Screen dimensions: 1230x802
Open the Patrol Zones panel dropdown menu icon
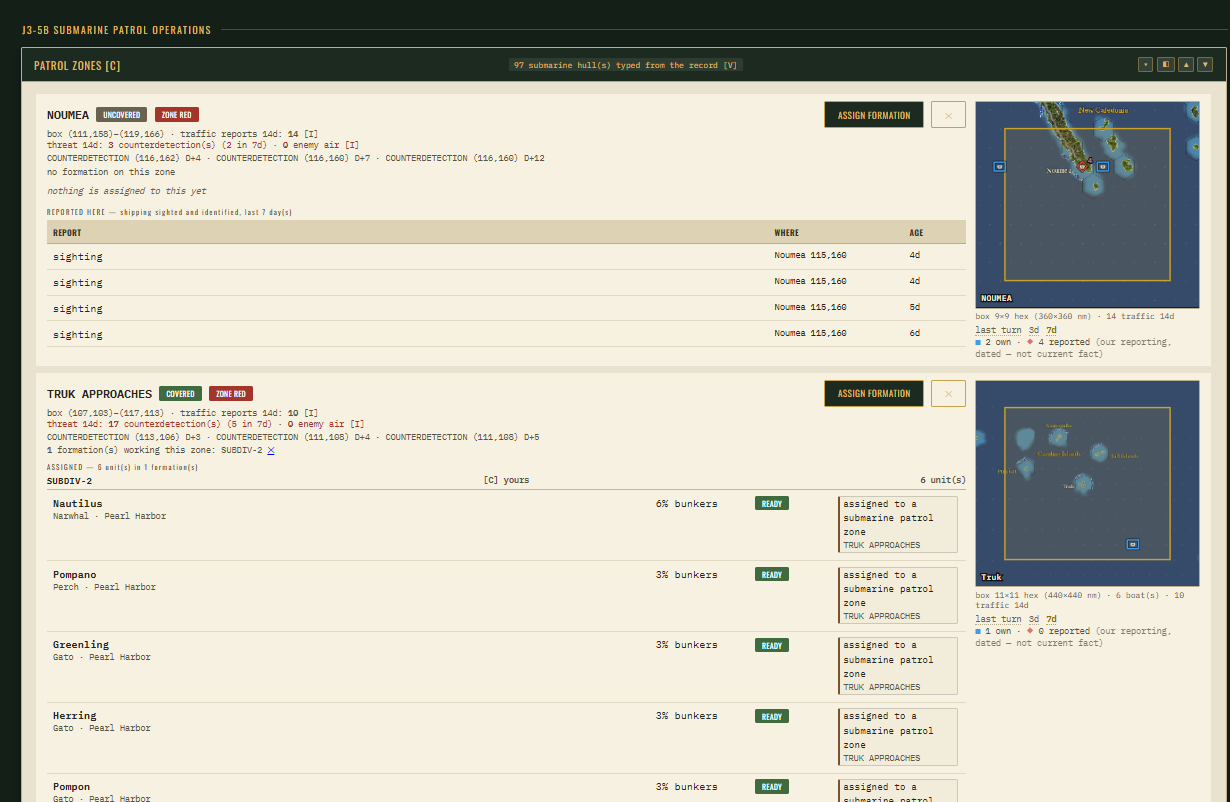point(1145,65)
